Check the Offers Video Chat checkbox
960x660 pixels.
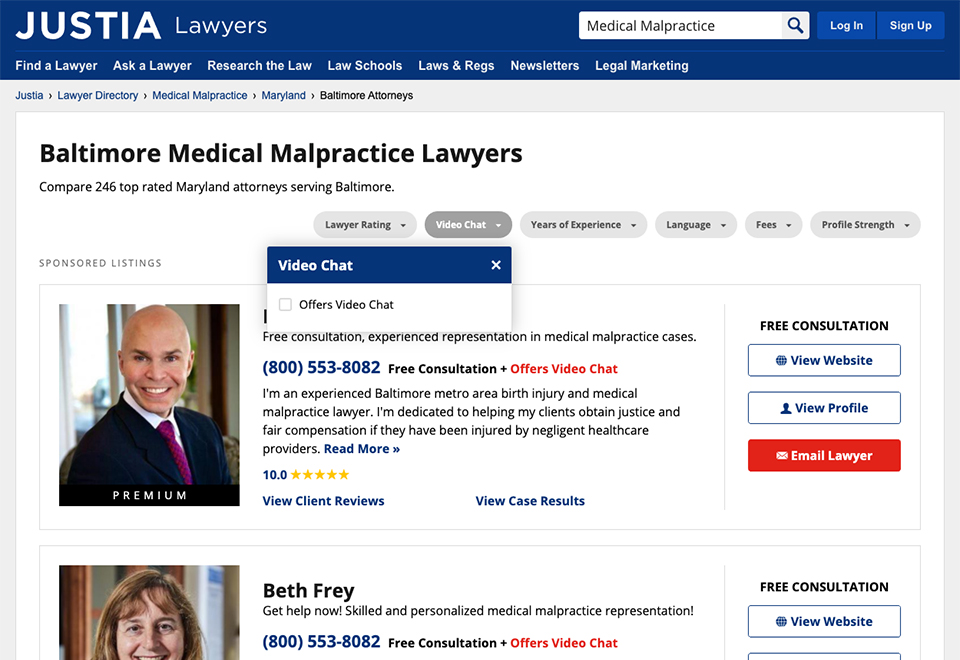click(286, 305)
